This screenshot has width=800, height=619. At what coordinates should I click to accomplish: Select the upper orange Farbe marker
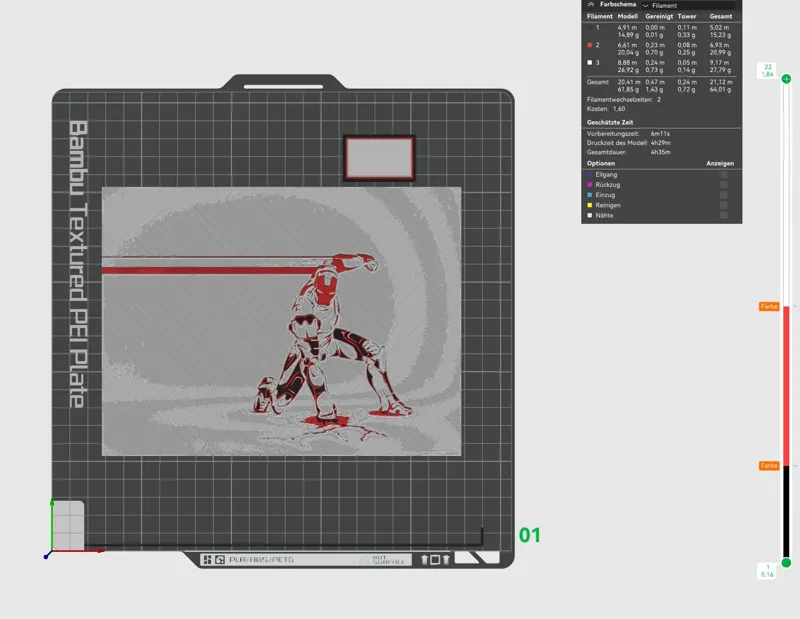[769, 306]
